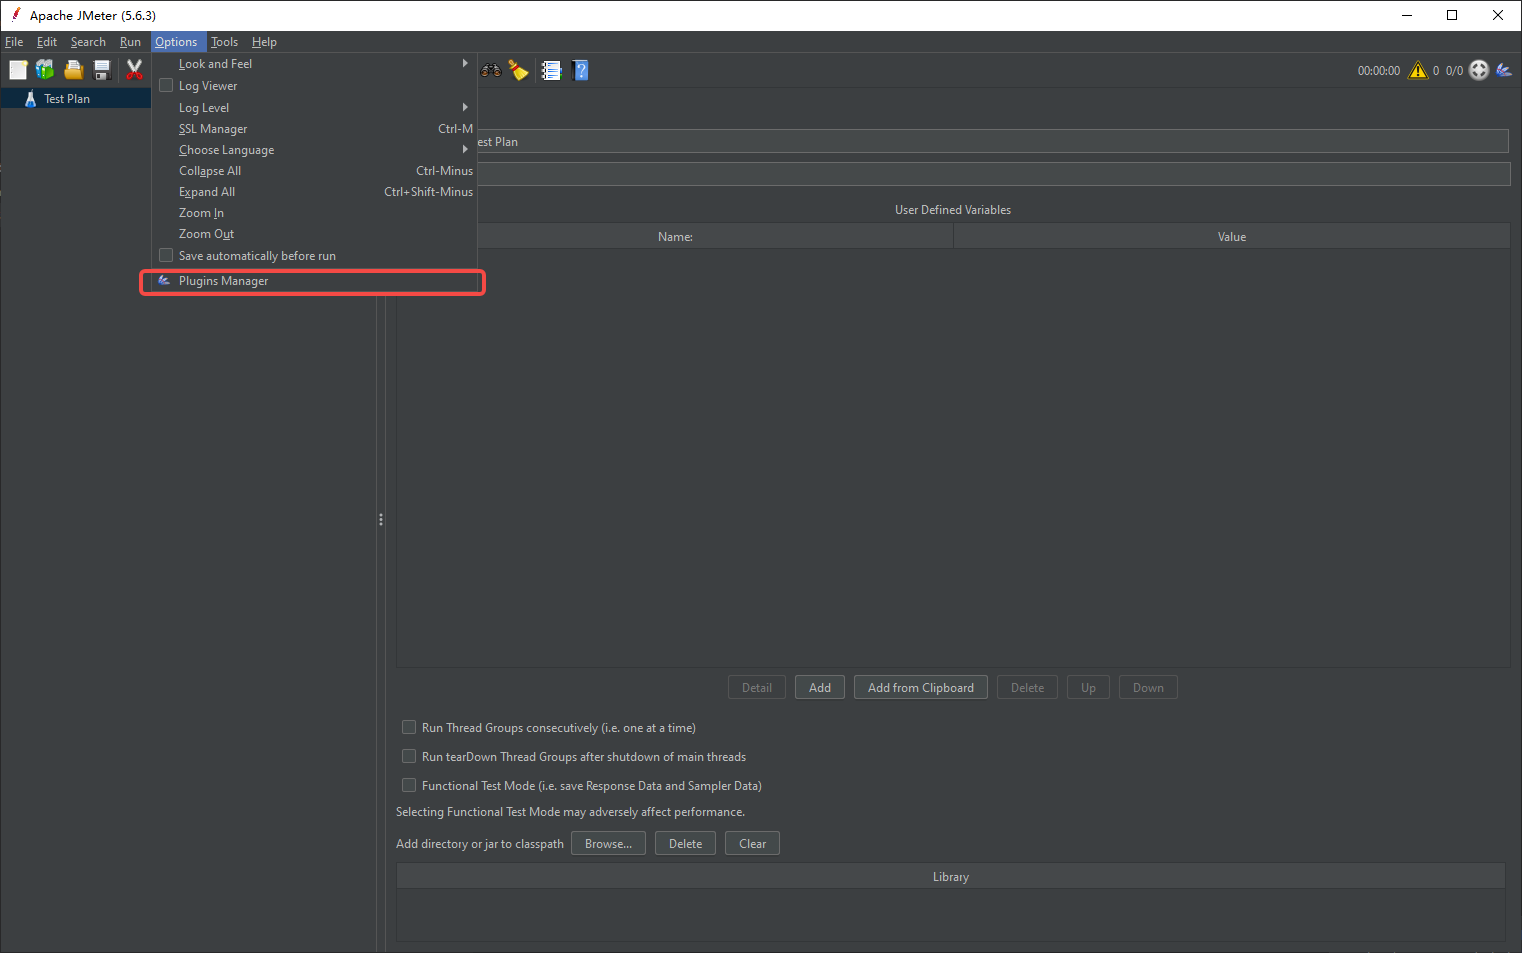
Task: Open the Templates toolbar icon
Action: 45,70
